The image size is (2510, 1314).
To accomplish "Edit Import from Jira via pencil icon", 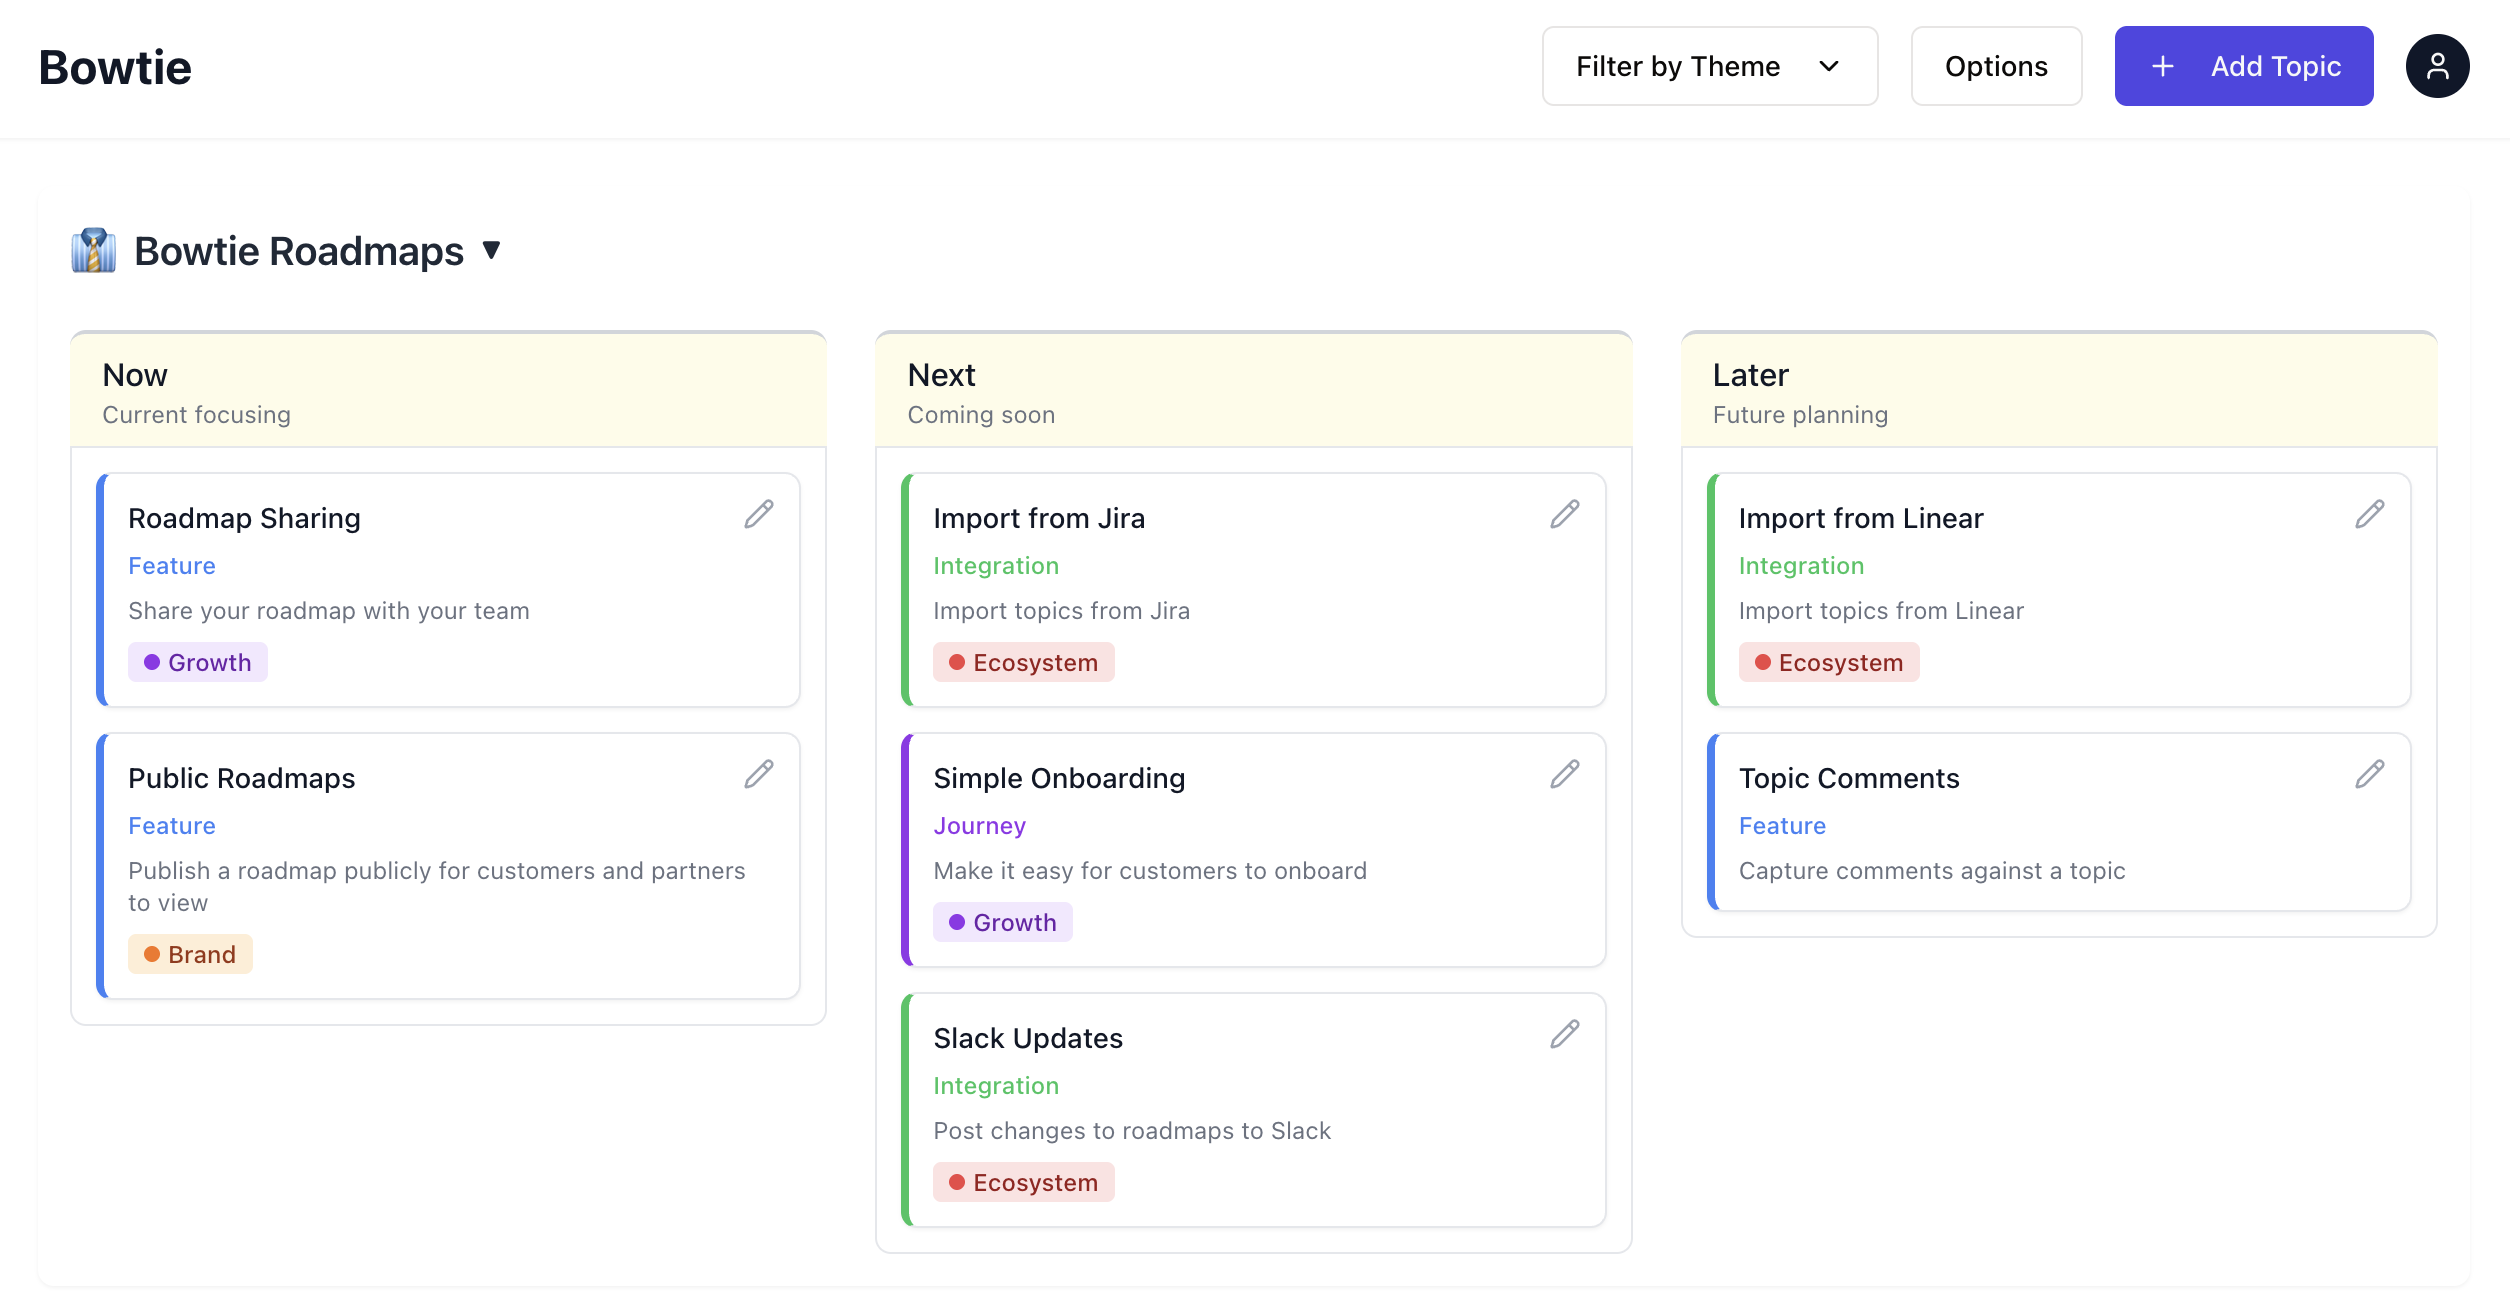I will [1564, 514].
